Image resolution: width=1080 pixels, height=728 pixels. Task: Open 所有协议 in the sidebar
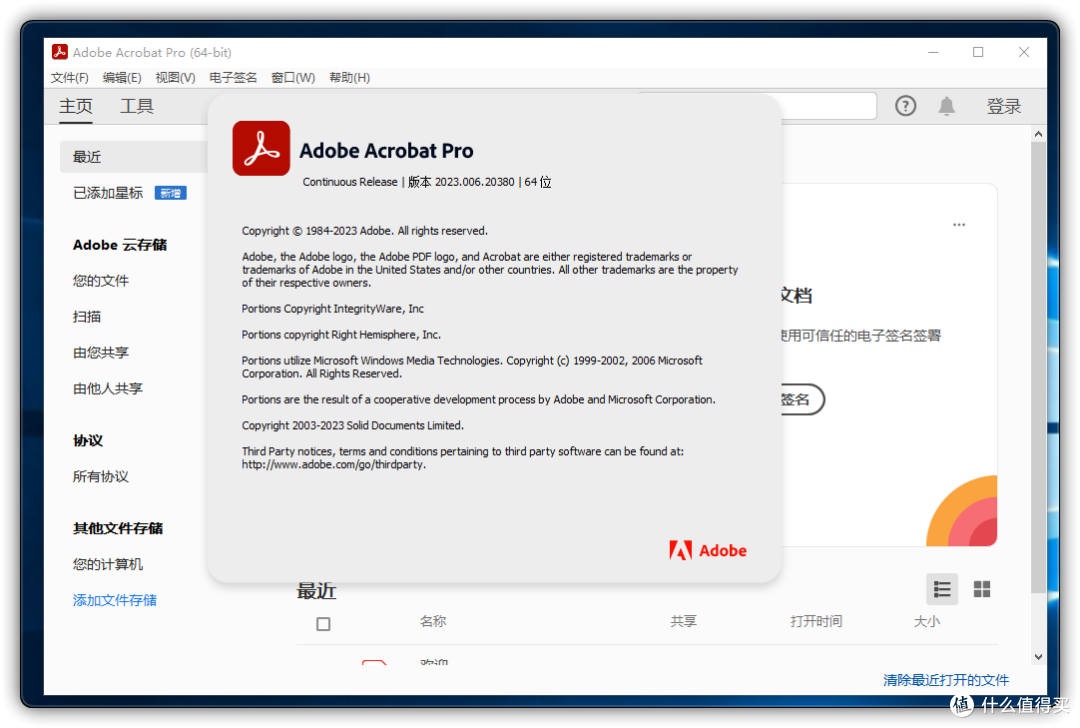(101, 477)
